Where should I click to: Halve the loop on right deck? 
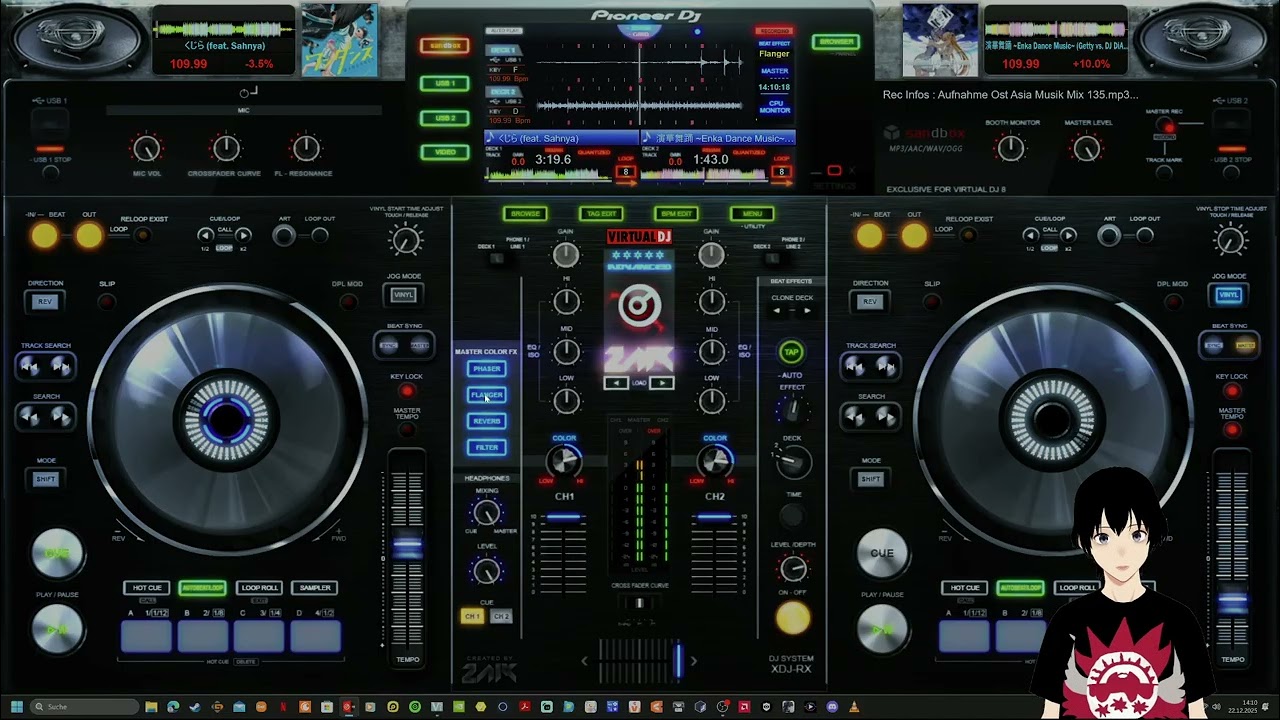1030,235
